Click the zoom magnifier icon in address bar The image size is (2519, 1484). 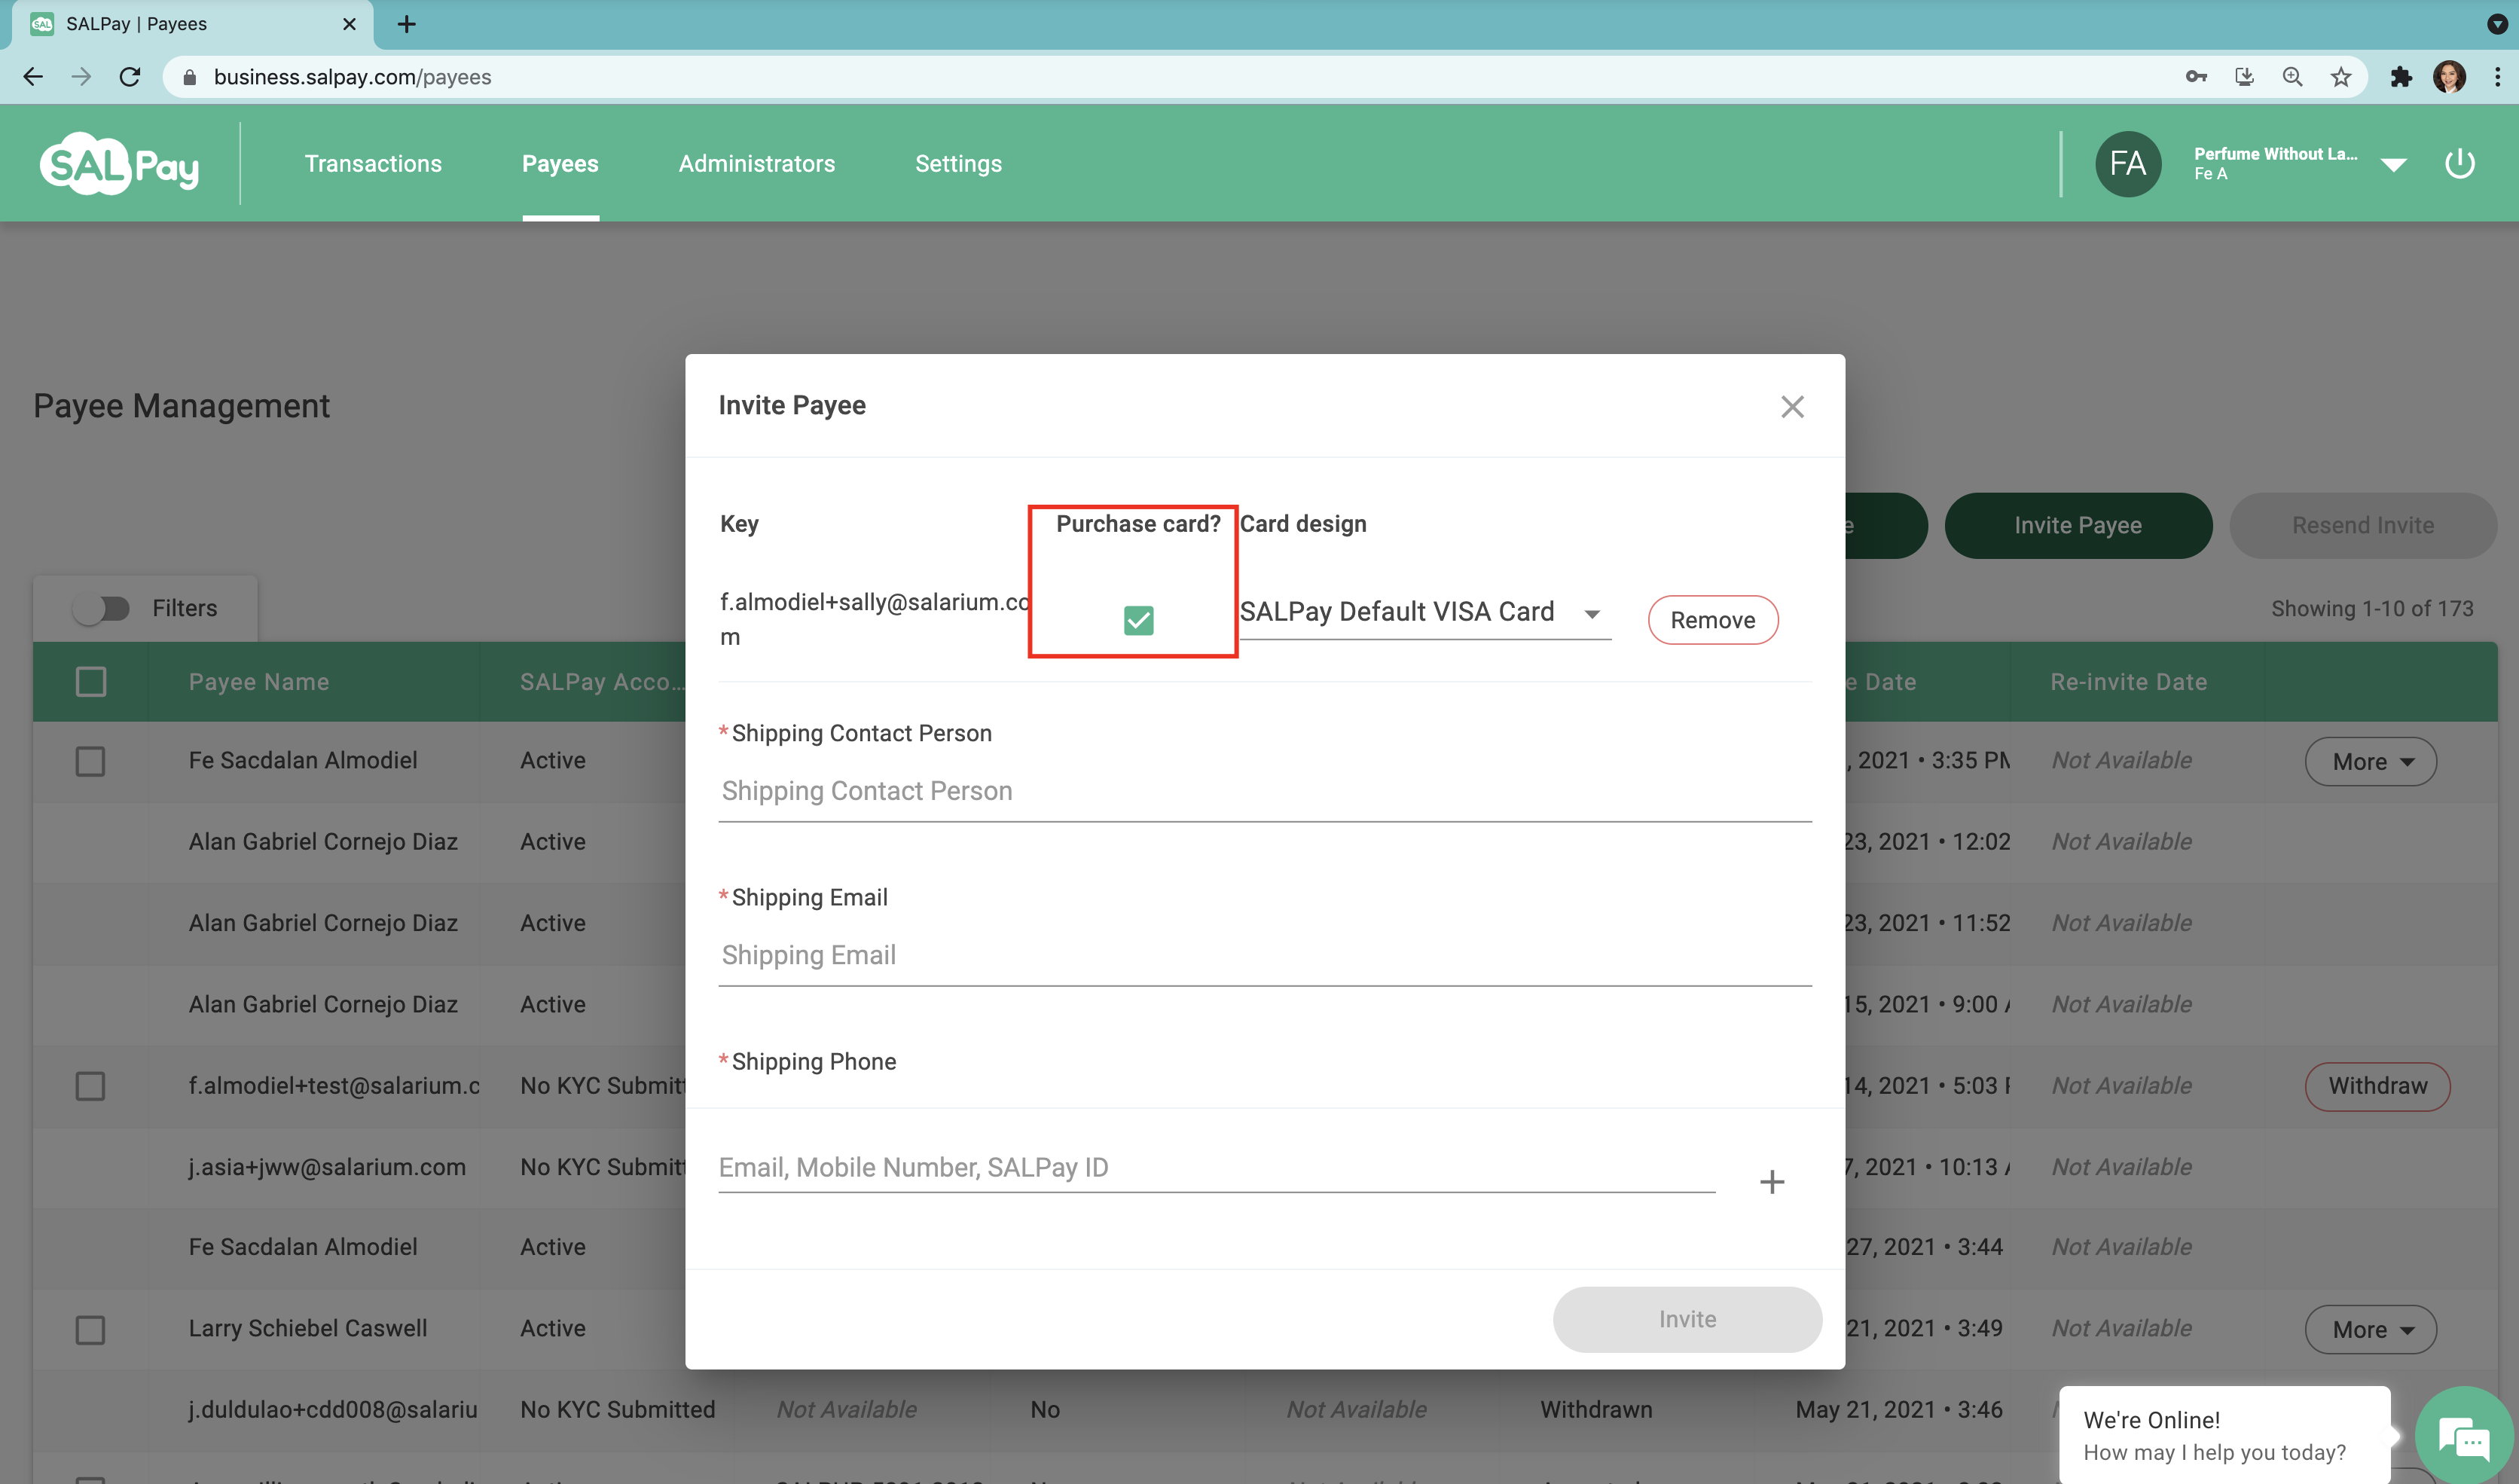point(2292,77)
